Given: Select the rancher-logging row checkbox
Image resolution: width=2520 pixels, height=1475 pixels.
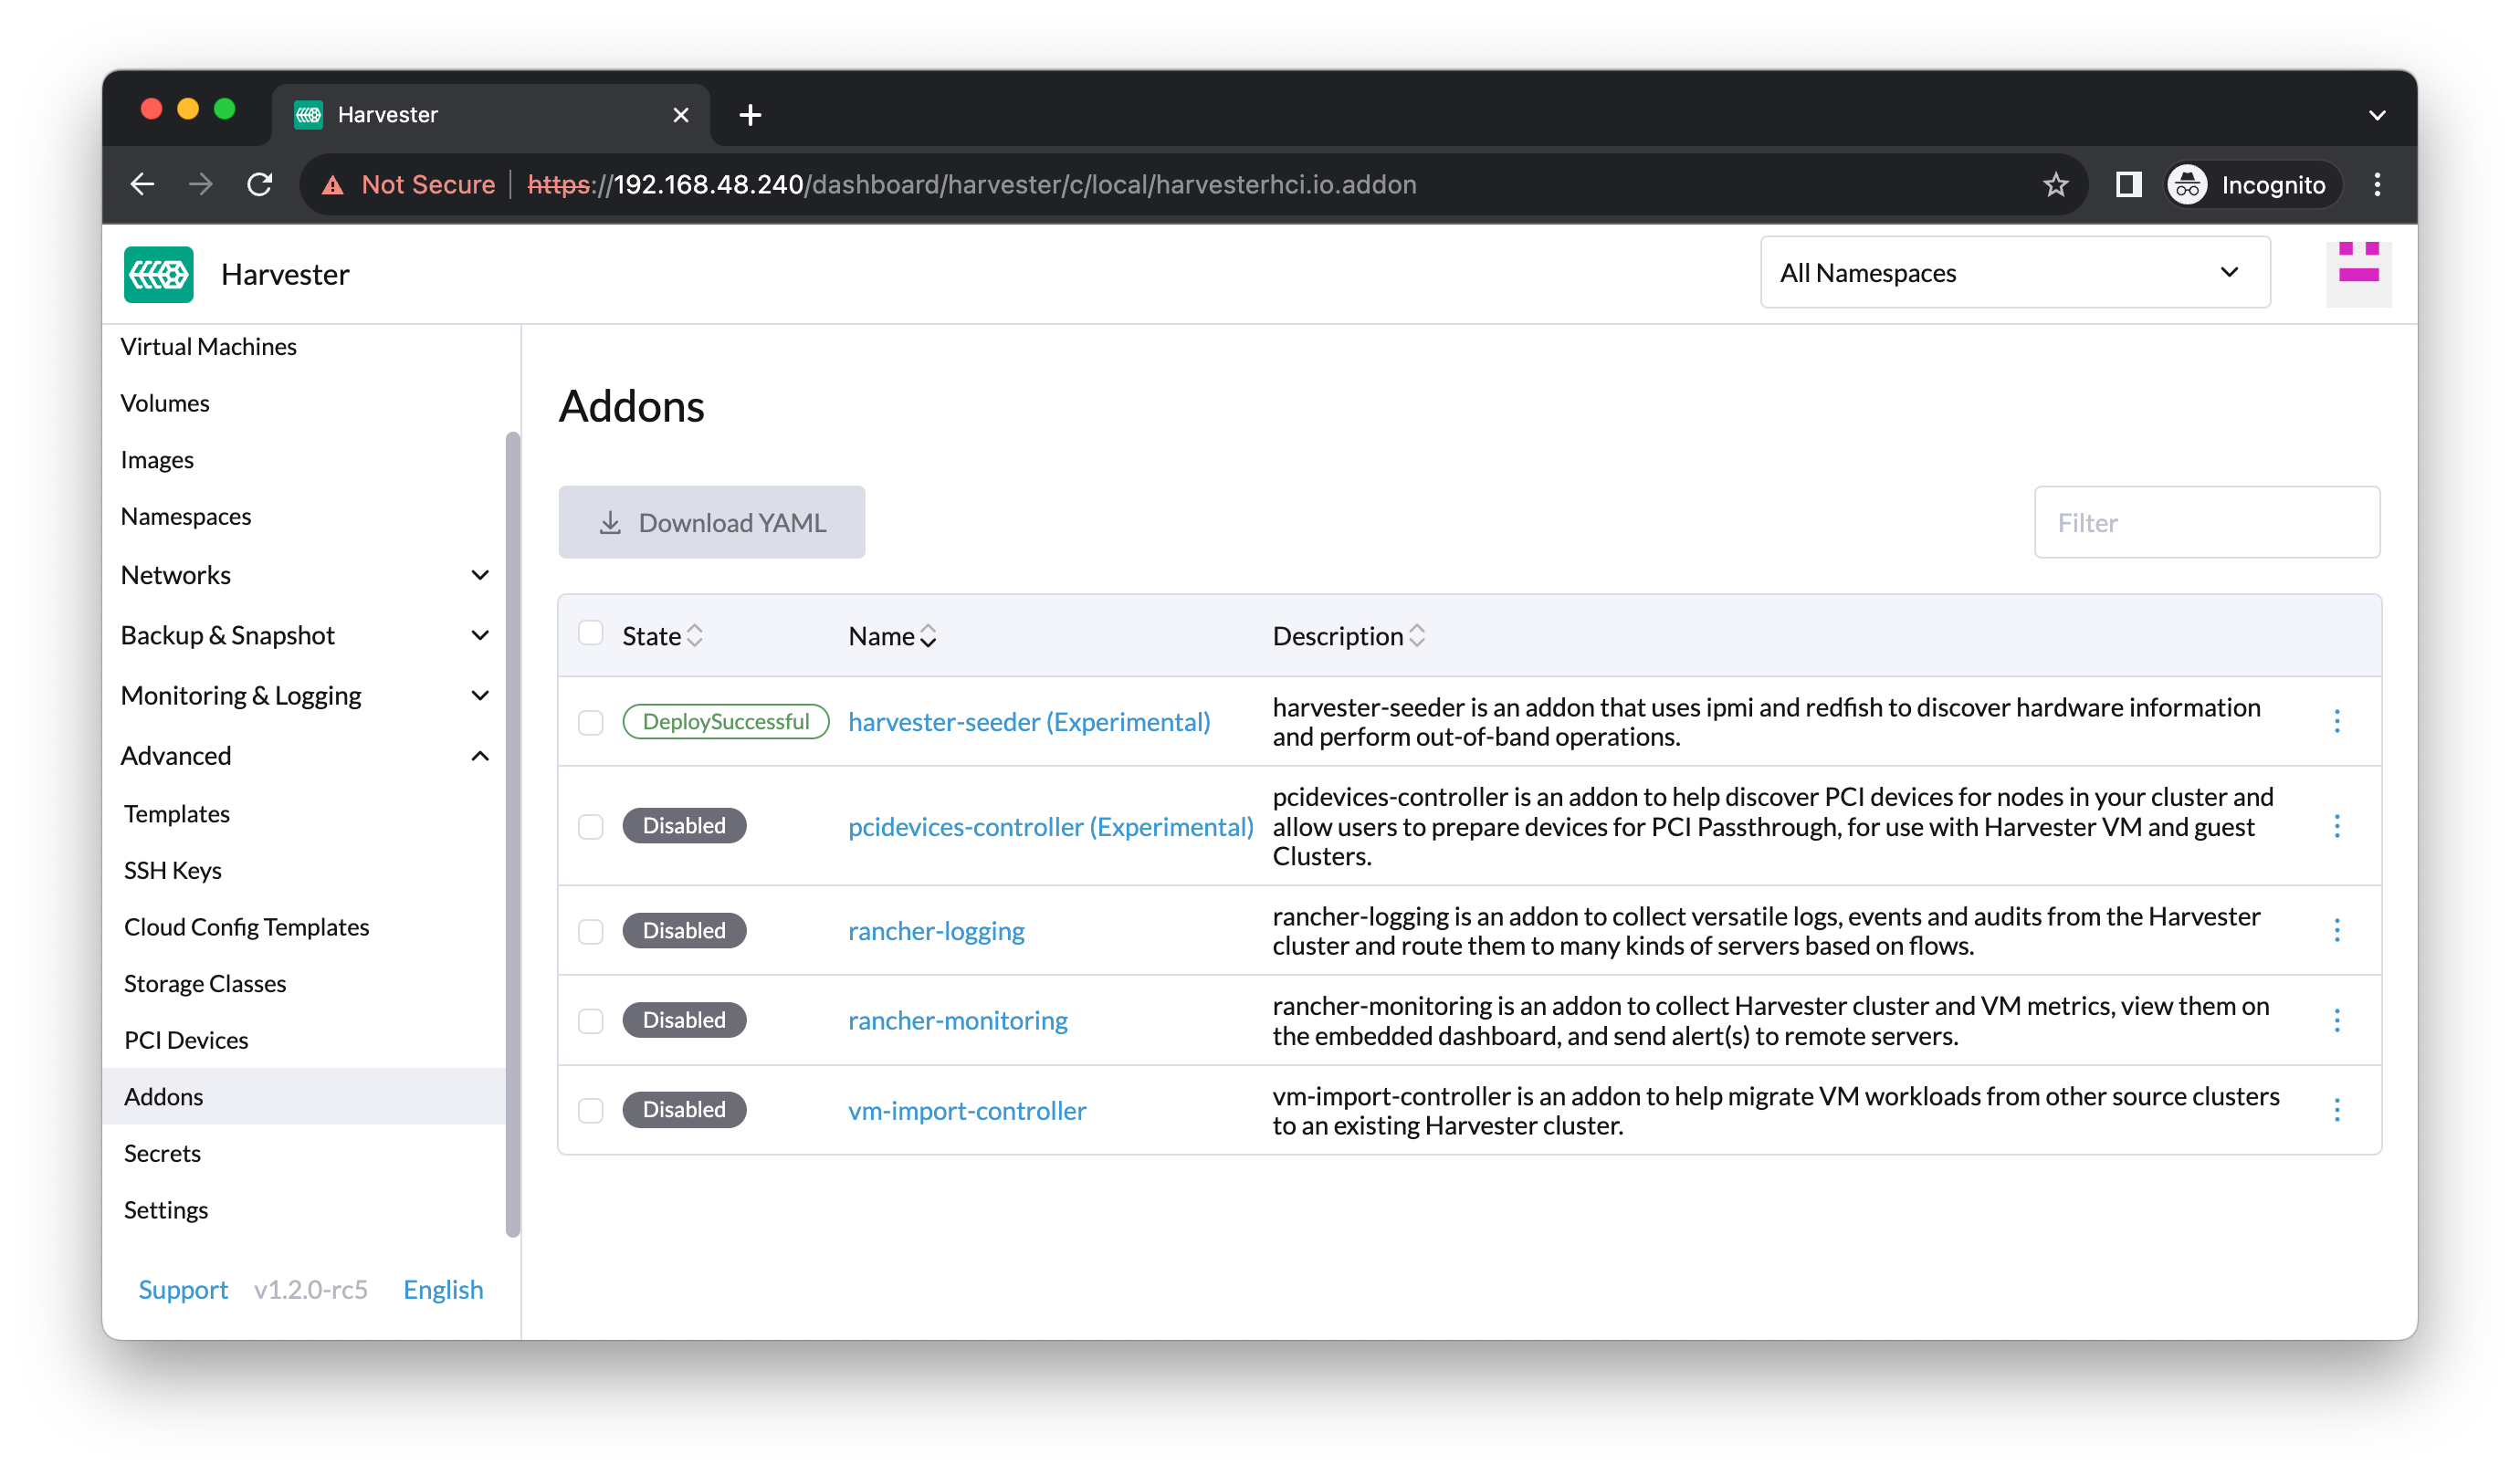Looking at the screenshot, I should pos(591,931).
